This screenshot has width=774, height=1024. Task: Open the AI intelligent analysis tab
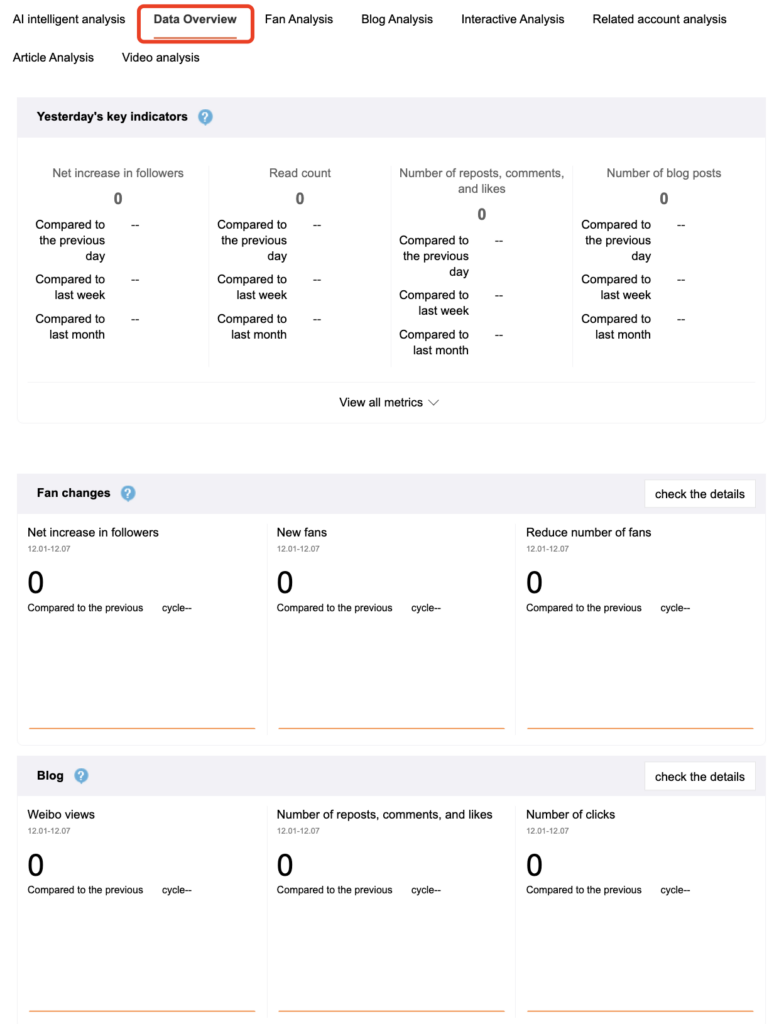[69, 19]
